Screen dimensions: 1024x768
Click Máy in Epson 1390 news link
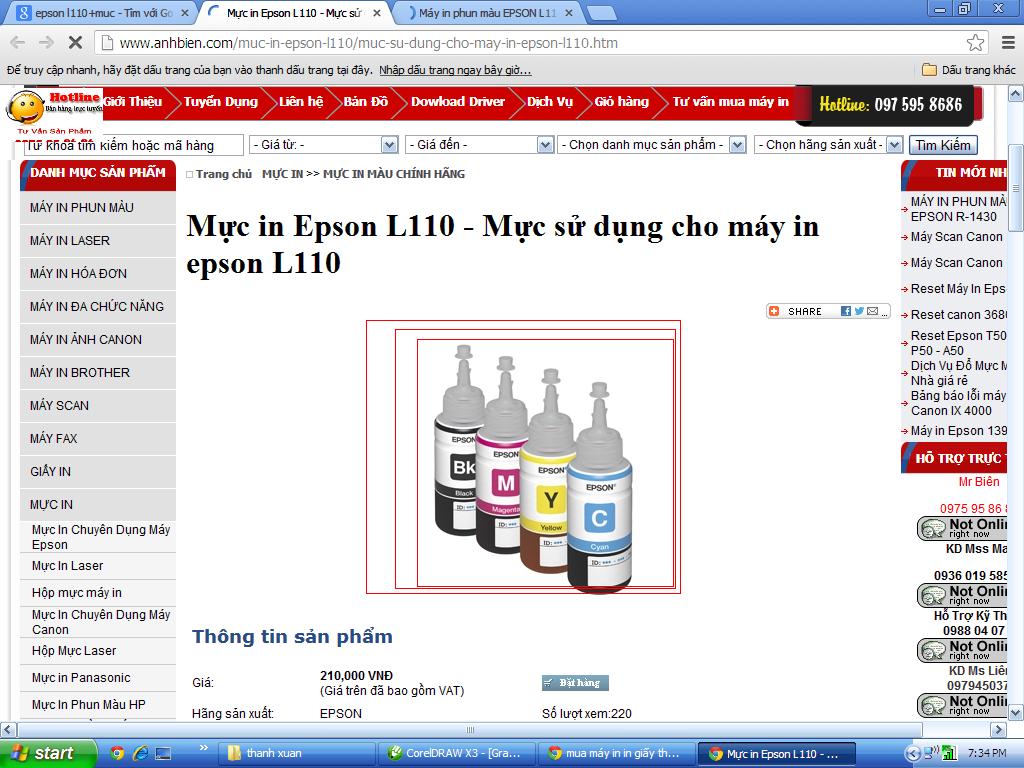click(x=958, y=431)
